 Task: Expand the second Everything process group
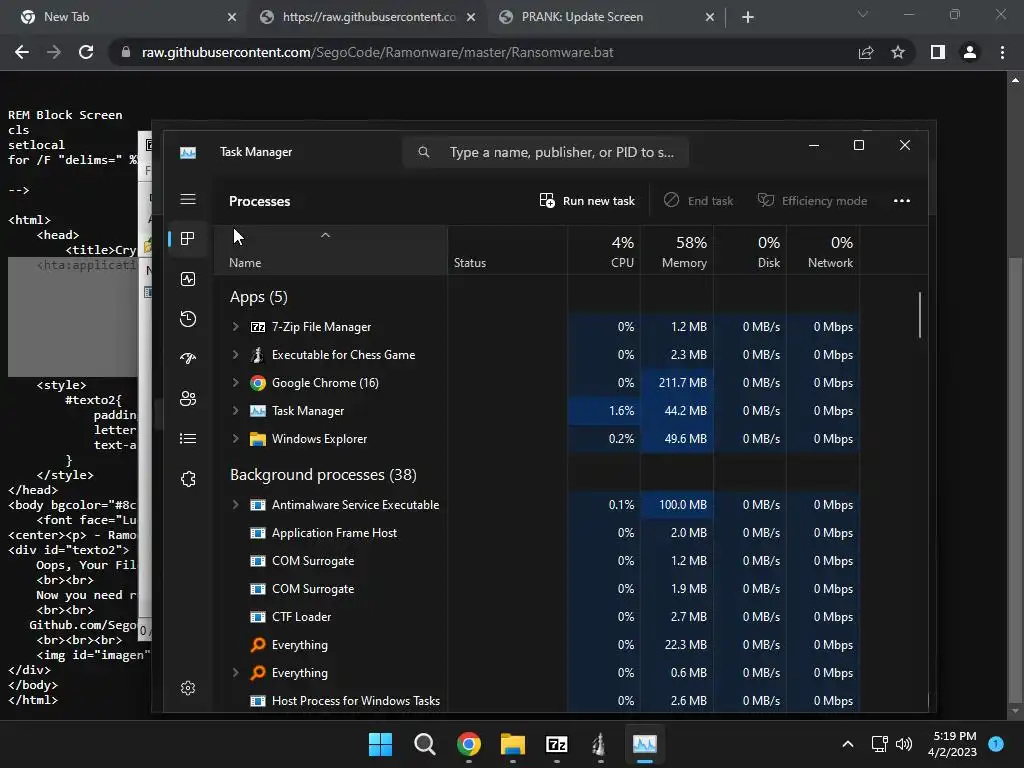click(236, 673)
